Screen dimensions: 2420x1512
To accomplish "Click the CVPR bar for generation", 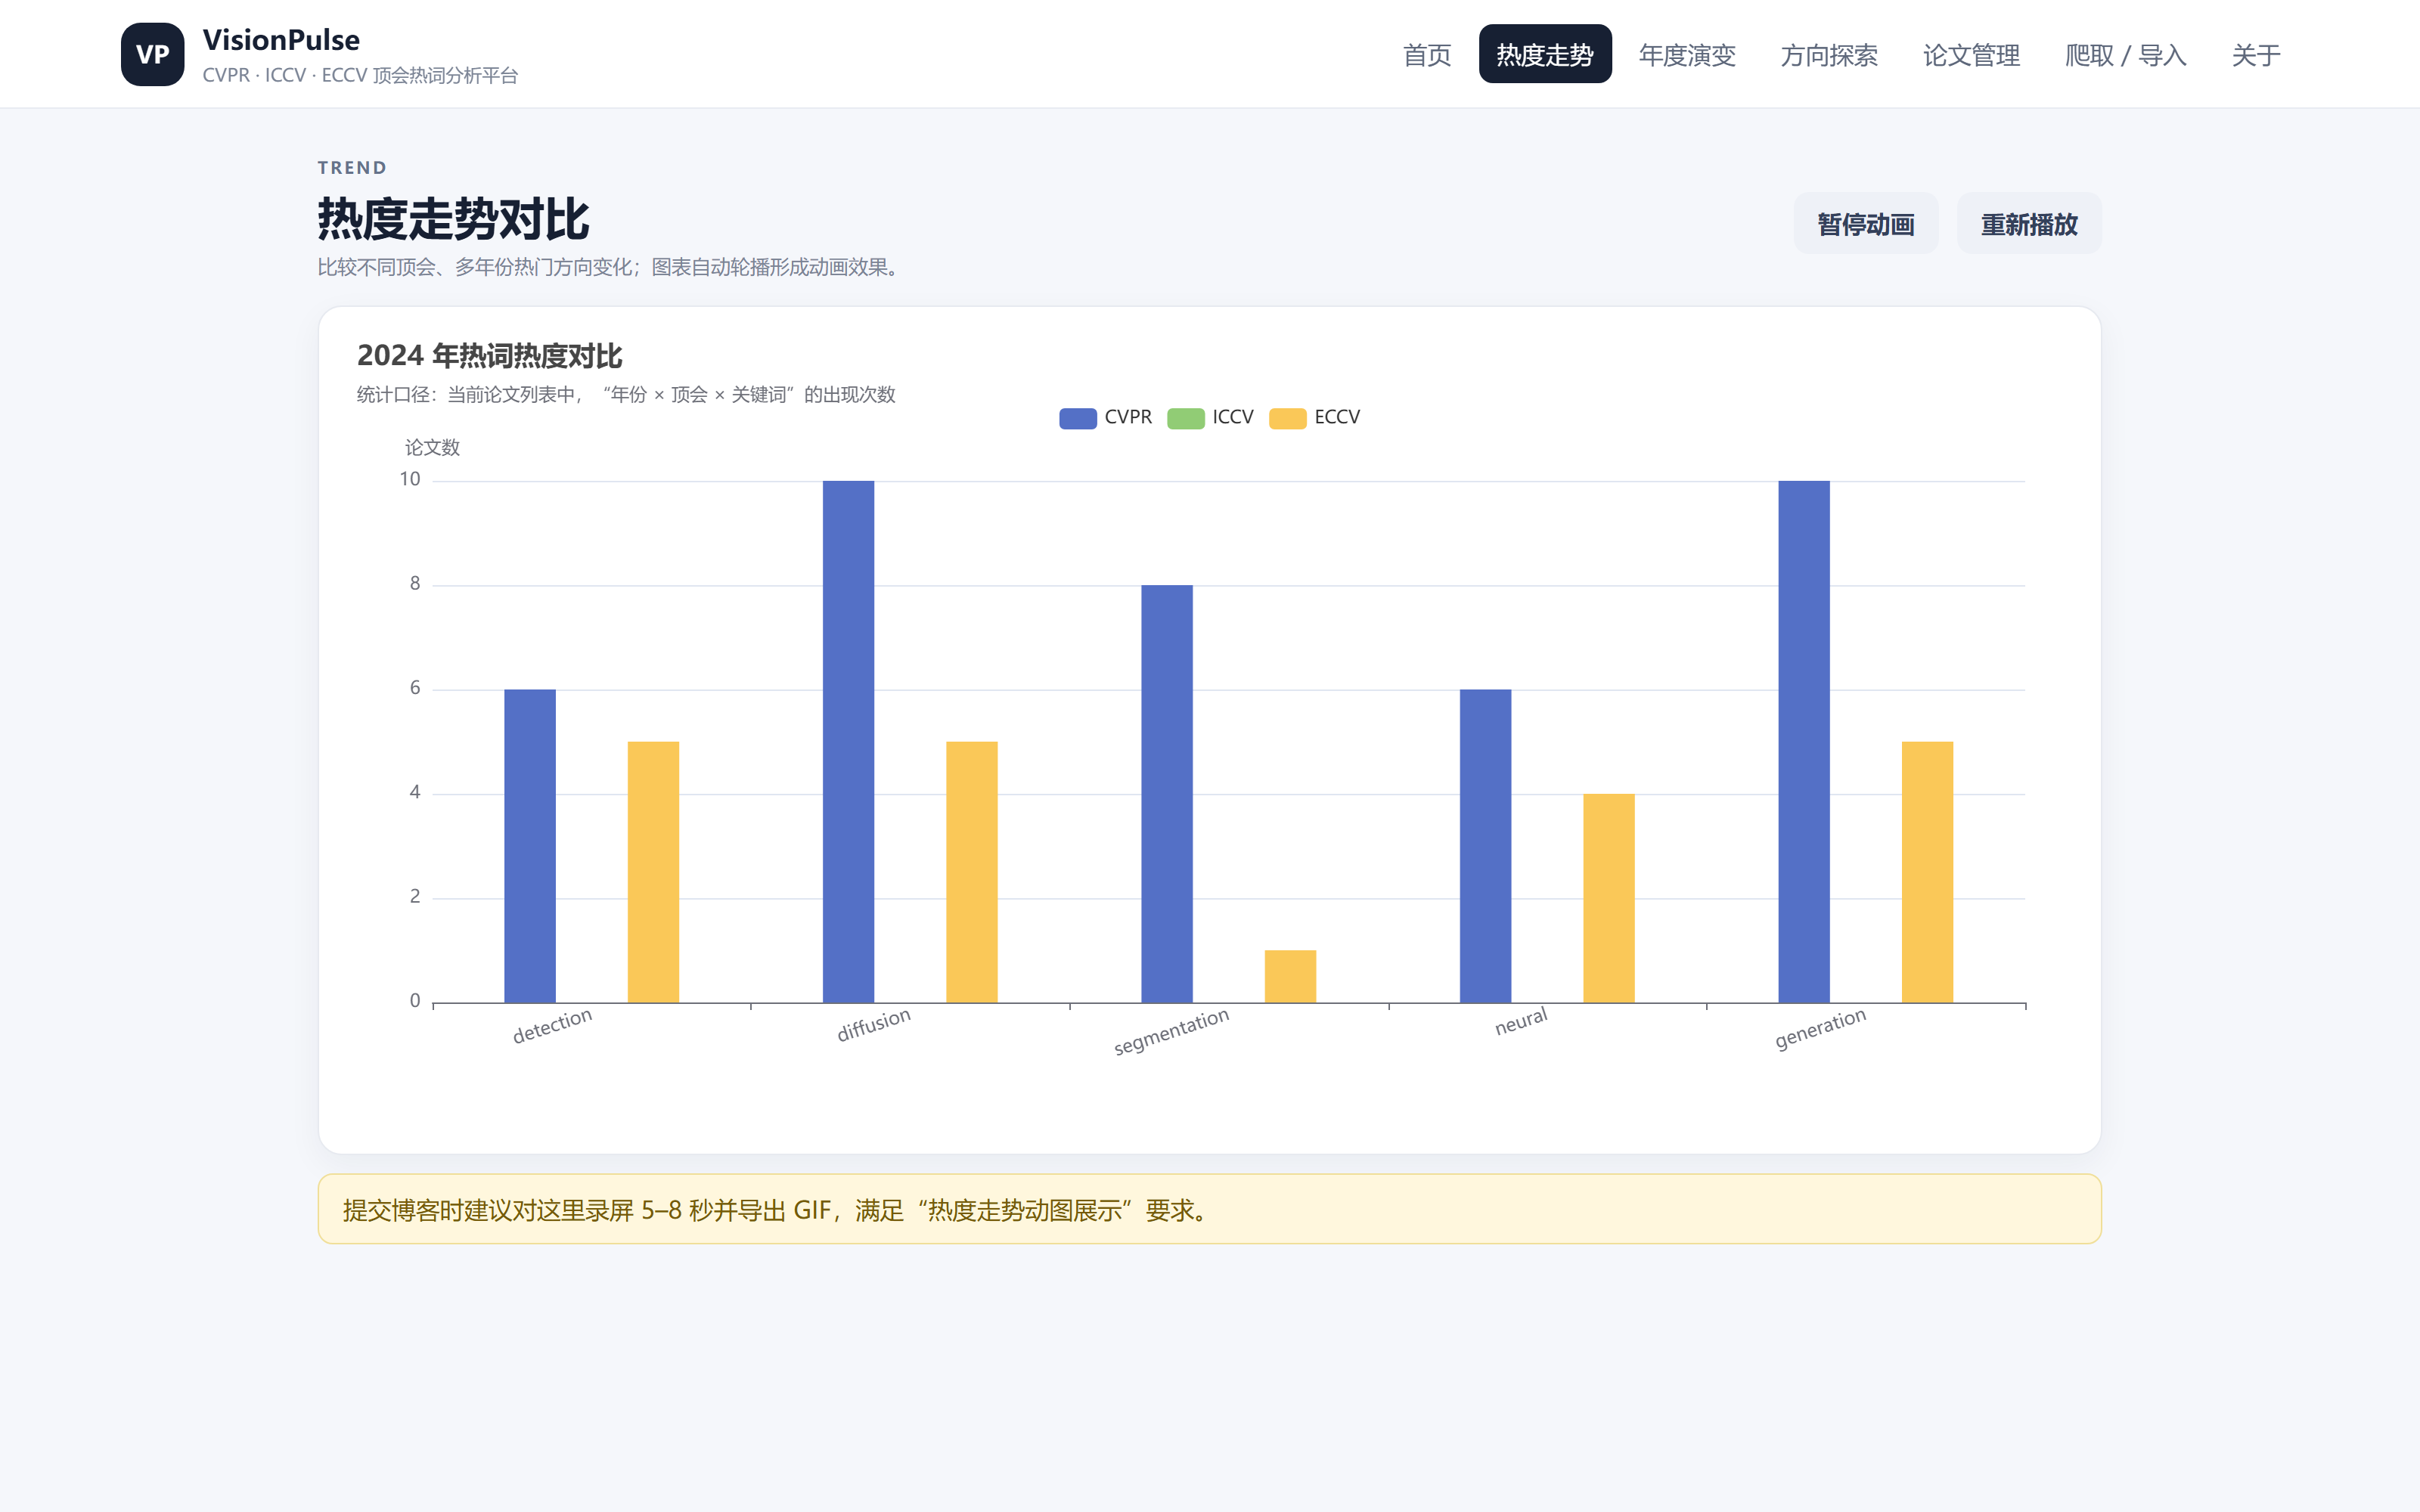I will point(1804,742).
